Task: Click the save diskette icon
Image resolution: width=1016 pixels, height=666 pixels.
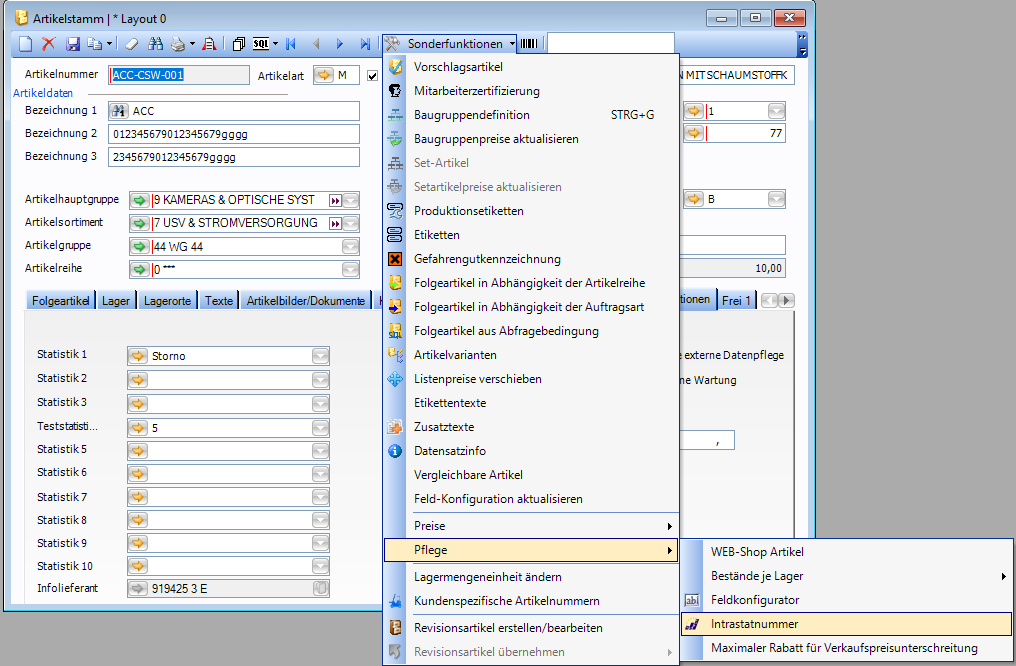Action: (x=72, y=44)
